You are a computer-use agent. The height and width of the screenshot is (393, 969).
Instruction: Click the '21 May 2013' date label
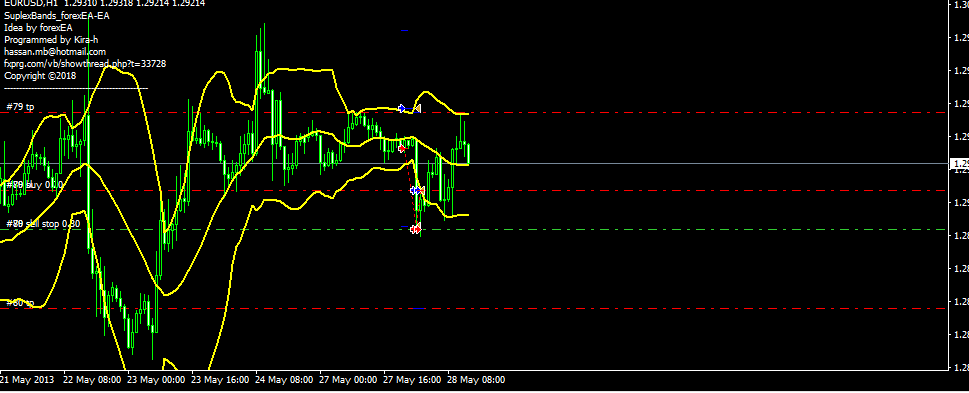click(27, 379)
